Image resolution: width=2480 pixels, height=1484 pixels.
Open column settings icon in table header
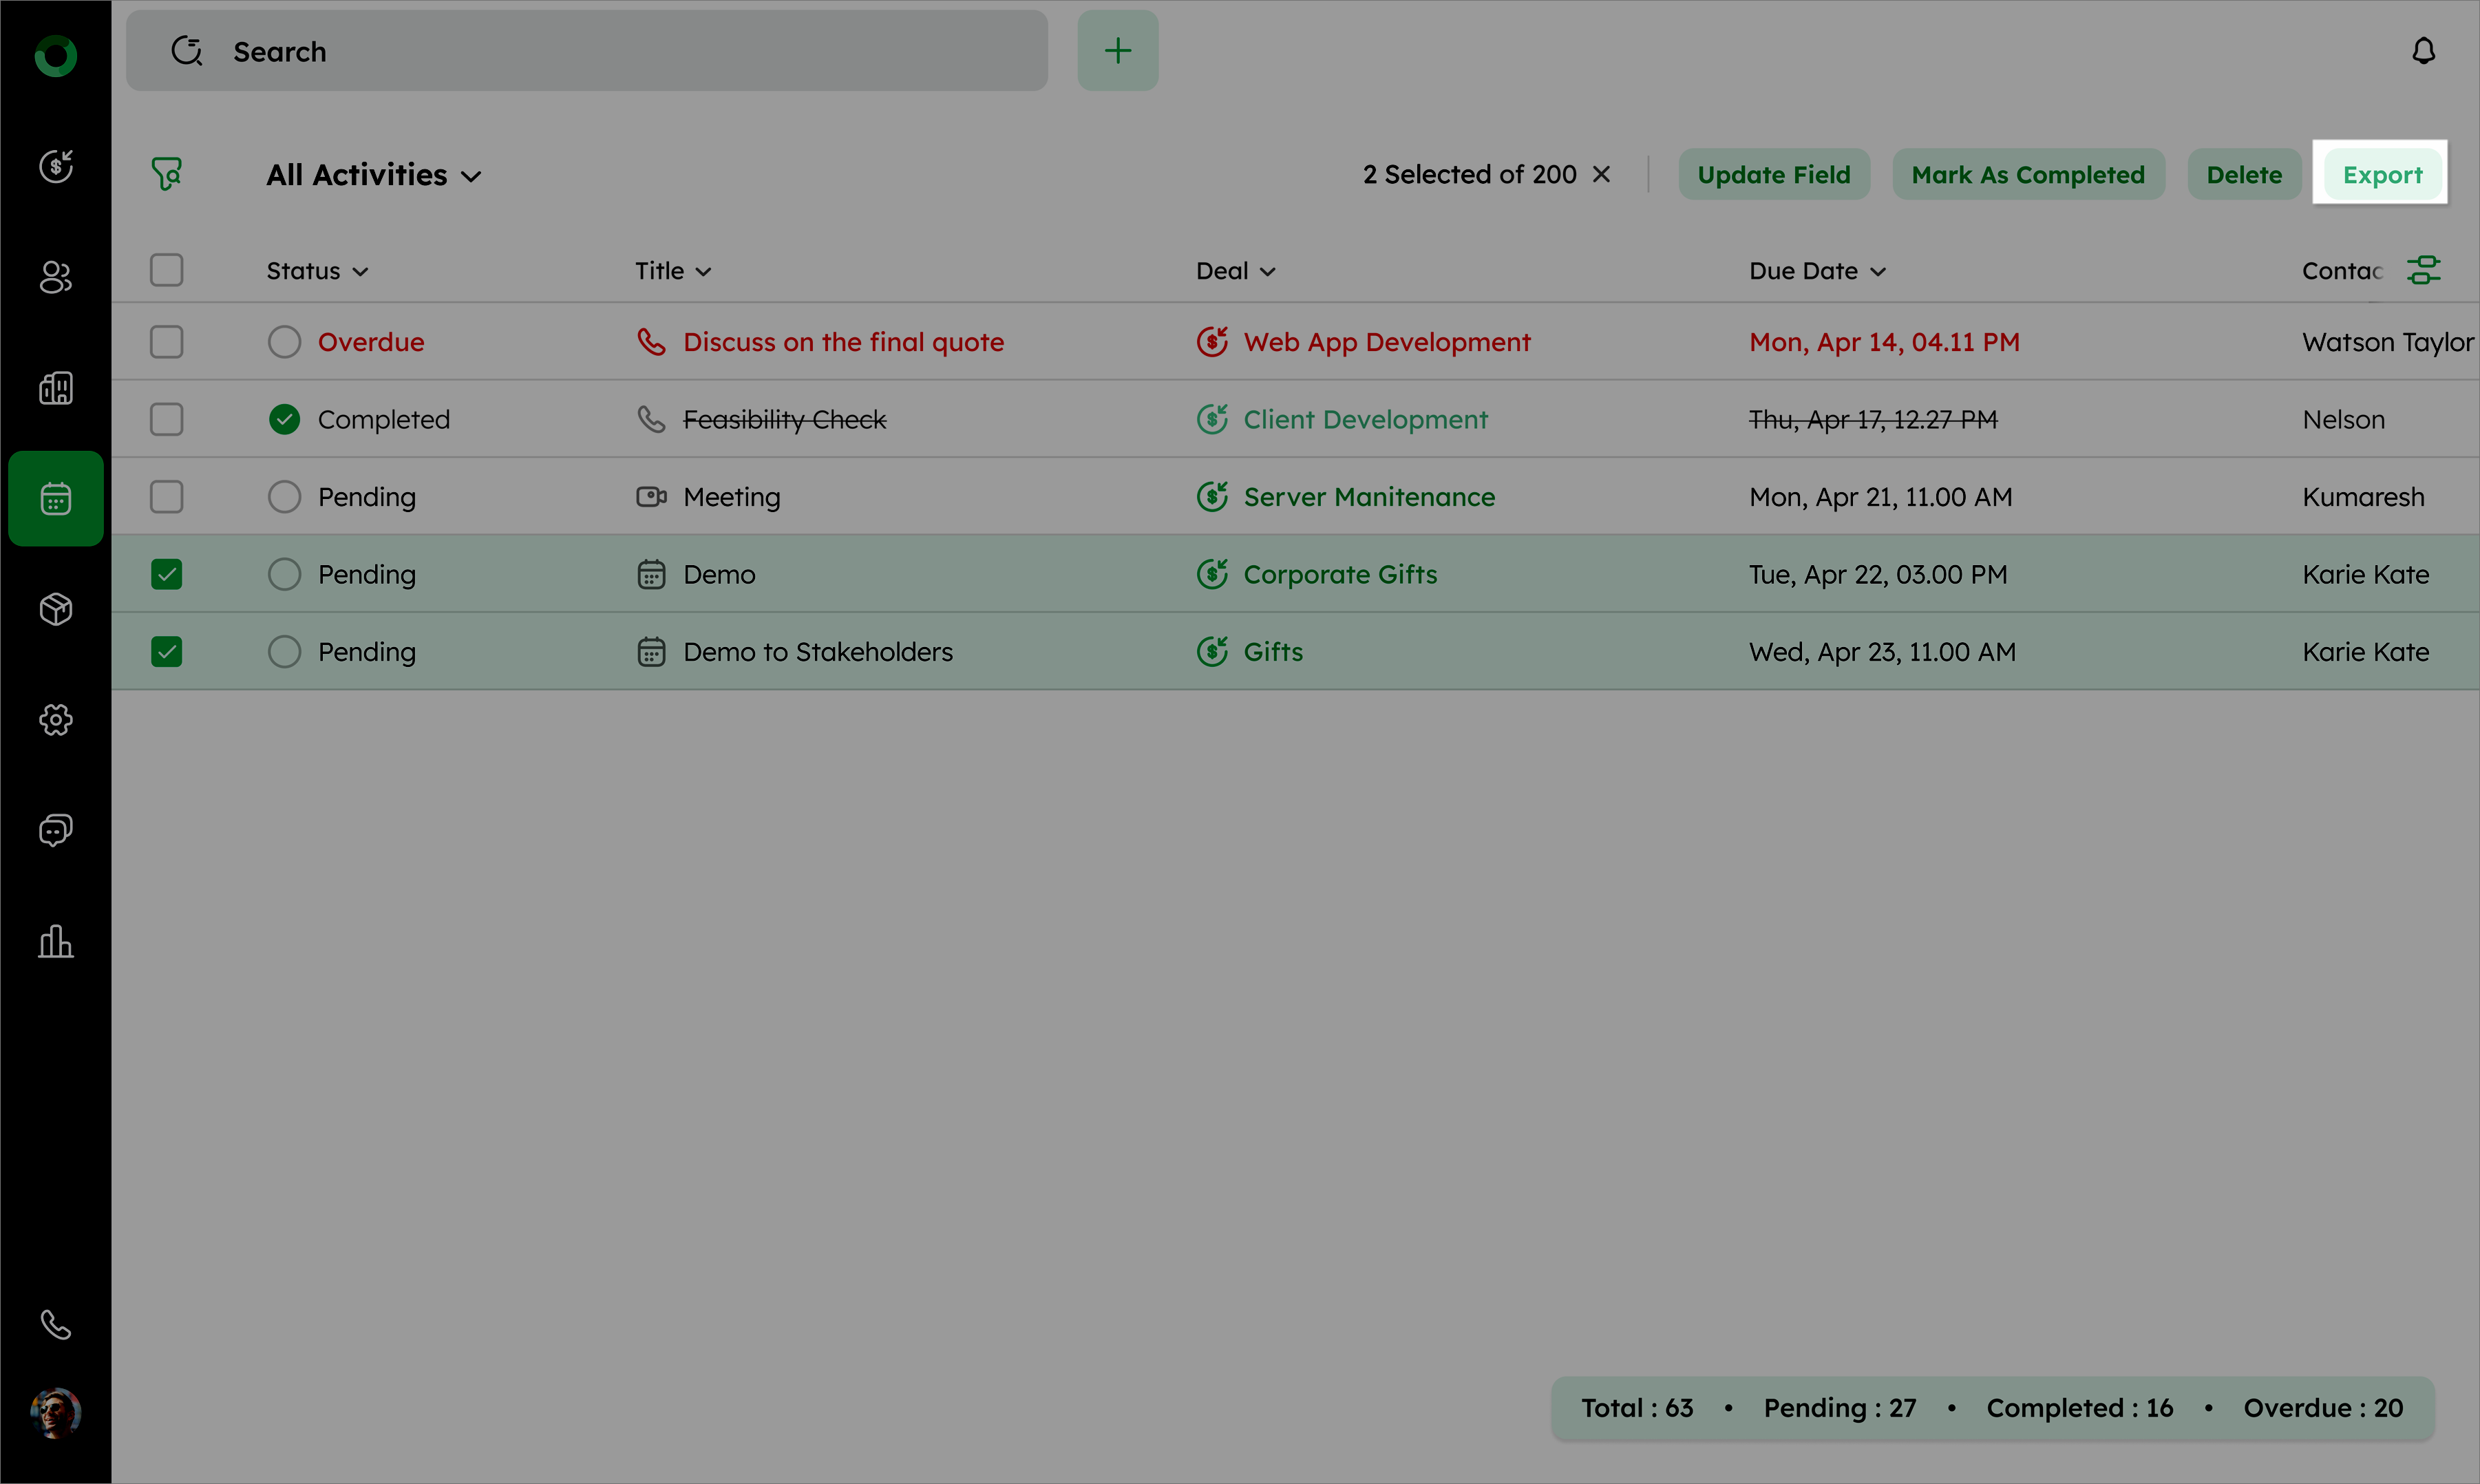[2423, 270]
